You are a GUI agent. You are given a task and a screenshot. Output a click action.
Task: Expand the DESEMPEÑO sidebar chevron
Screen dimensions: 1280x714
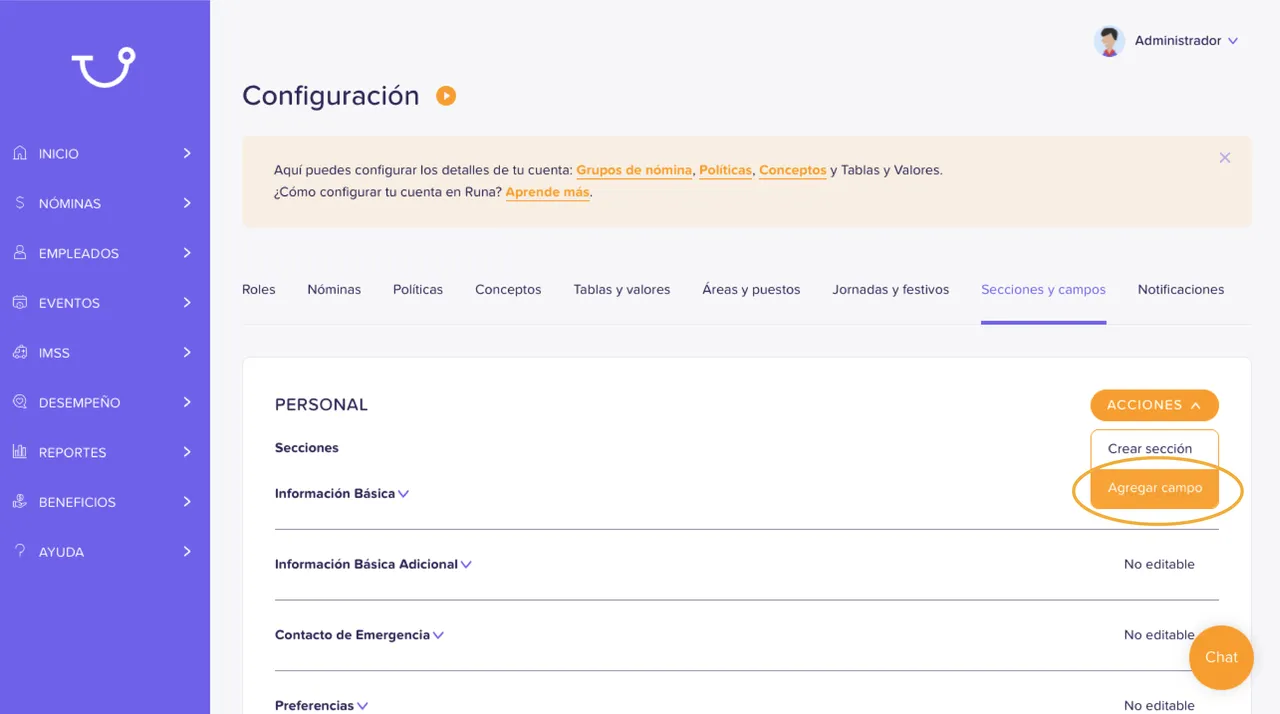(x=187, y=402)
